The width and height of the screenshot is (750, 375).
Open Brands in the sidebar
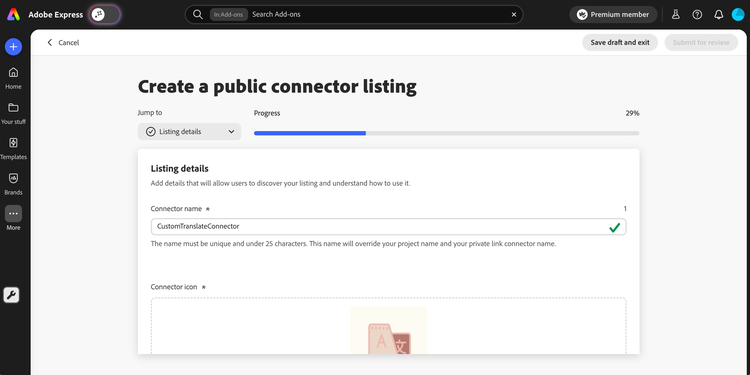coord(13,184)
